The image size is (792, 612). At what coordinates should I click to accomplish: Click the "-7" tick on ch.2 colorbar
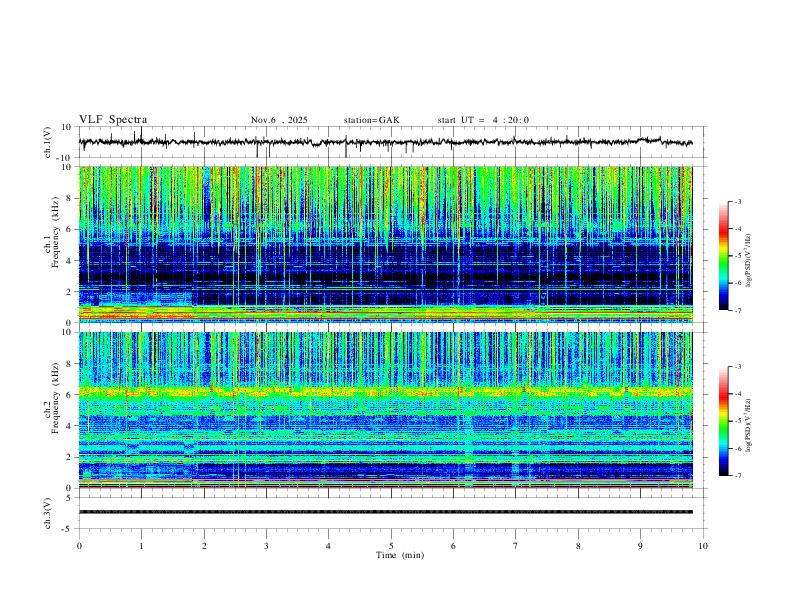[737, 476]
